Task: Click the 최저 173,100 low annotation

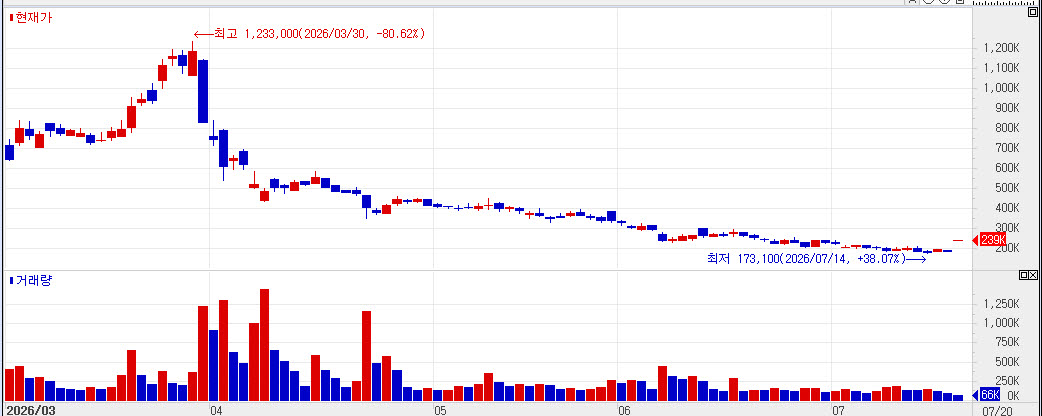Action: (x=817, y=259)
